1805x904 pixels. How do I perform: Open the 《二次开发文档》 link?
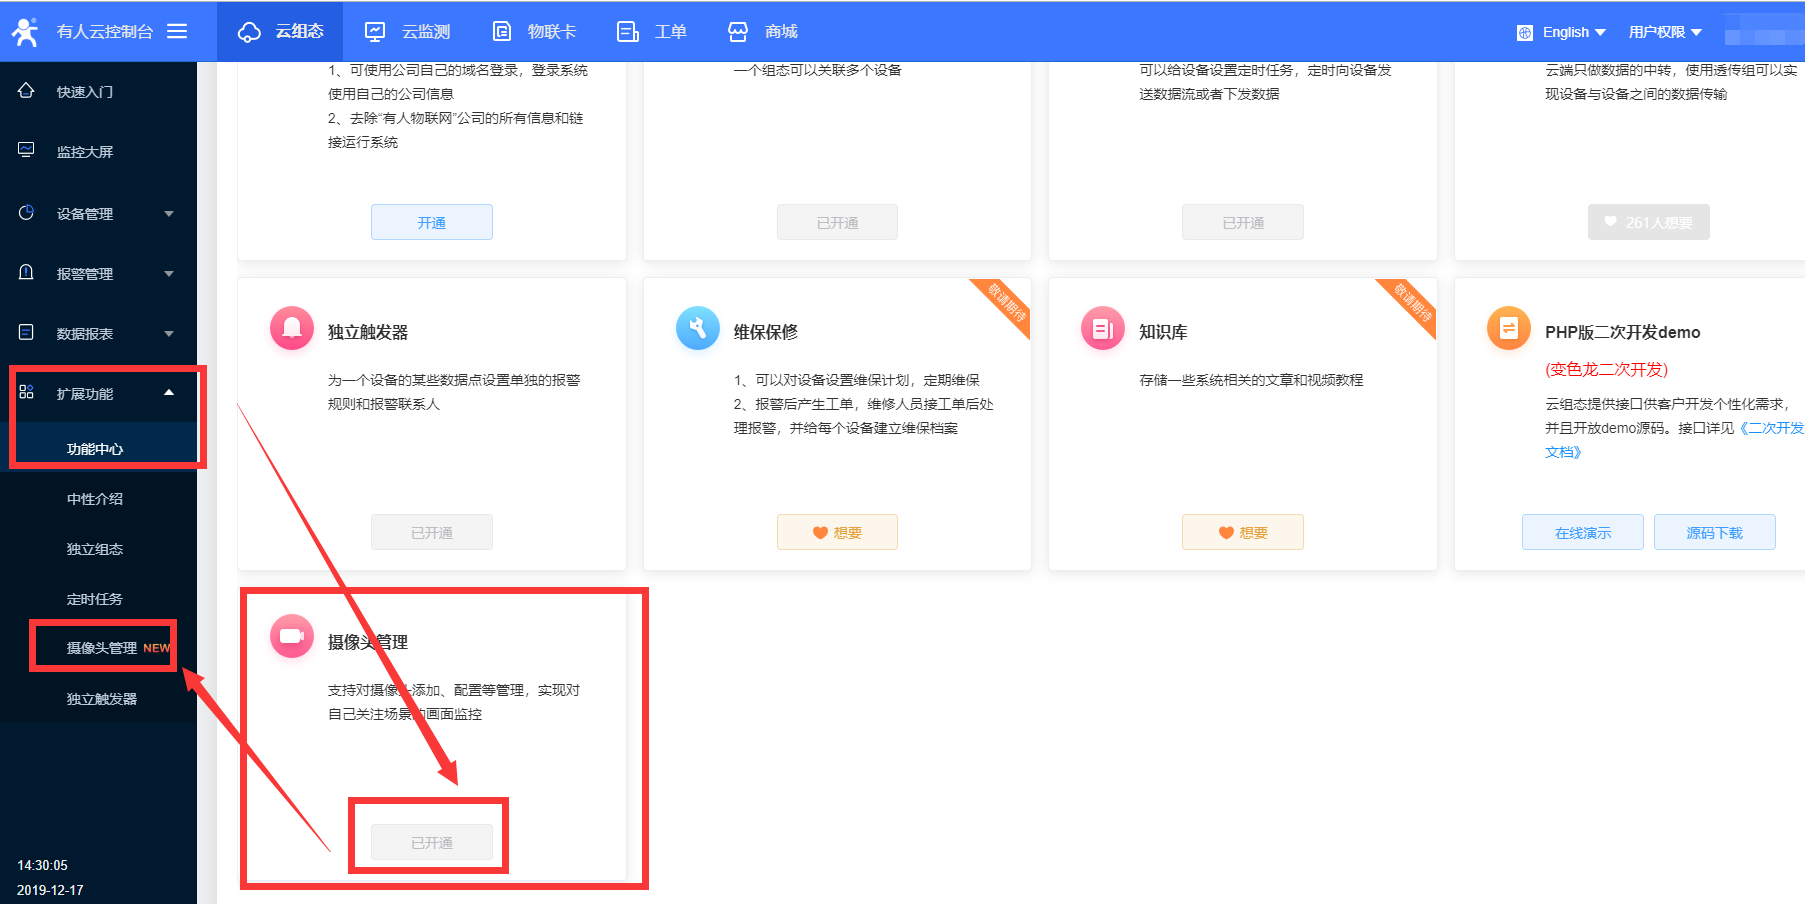[x=1770, y=428]
